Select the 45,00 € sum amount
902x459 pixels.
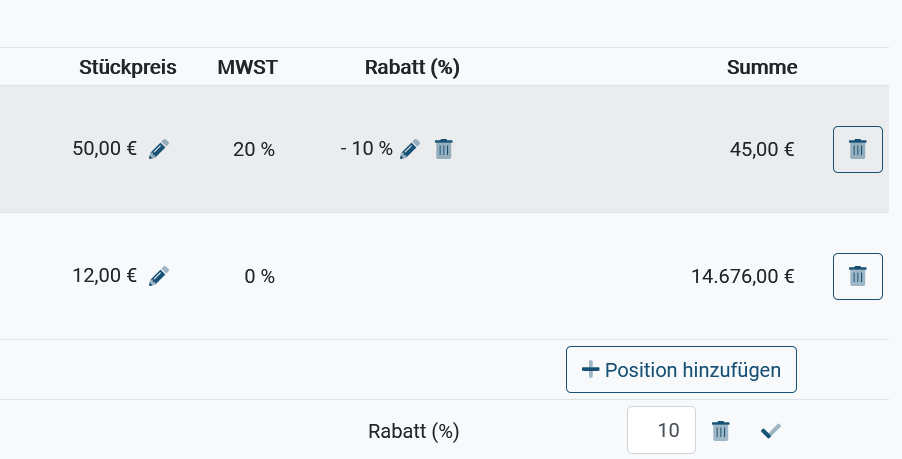(762, 150)
